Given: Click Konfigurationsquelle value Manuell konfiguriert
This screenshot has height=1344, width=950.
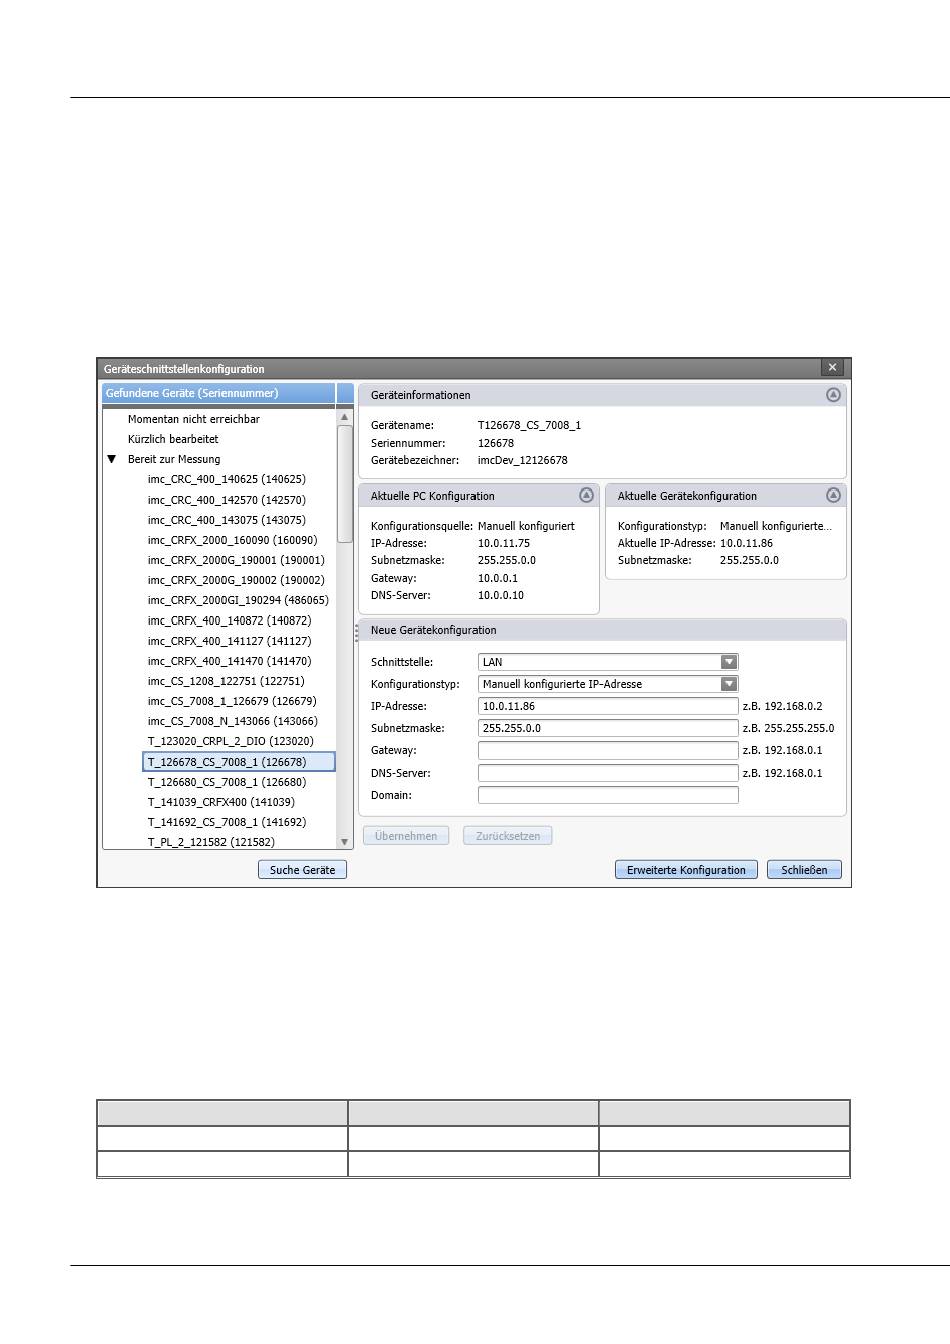Looking at the screenshot, I should point(526,526).
